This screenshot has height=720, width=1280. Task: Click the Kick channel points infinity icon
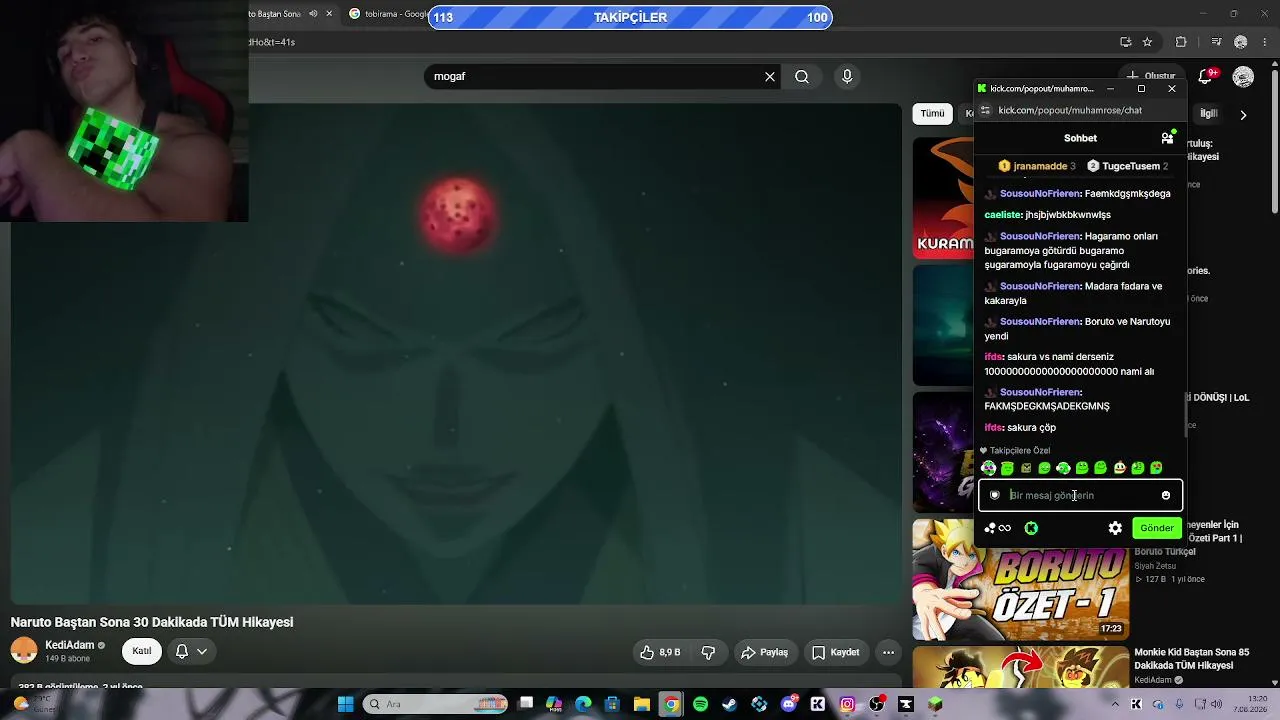(x=998, y=528)
